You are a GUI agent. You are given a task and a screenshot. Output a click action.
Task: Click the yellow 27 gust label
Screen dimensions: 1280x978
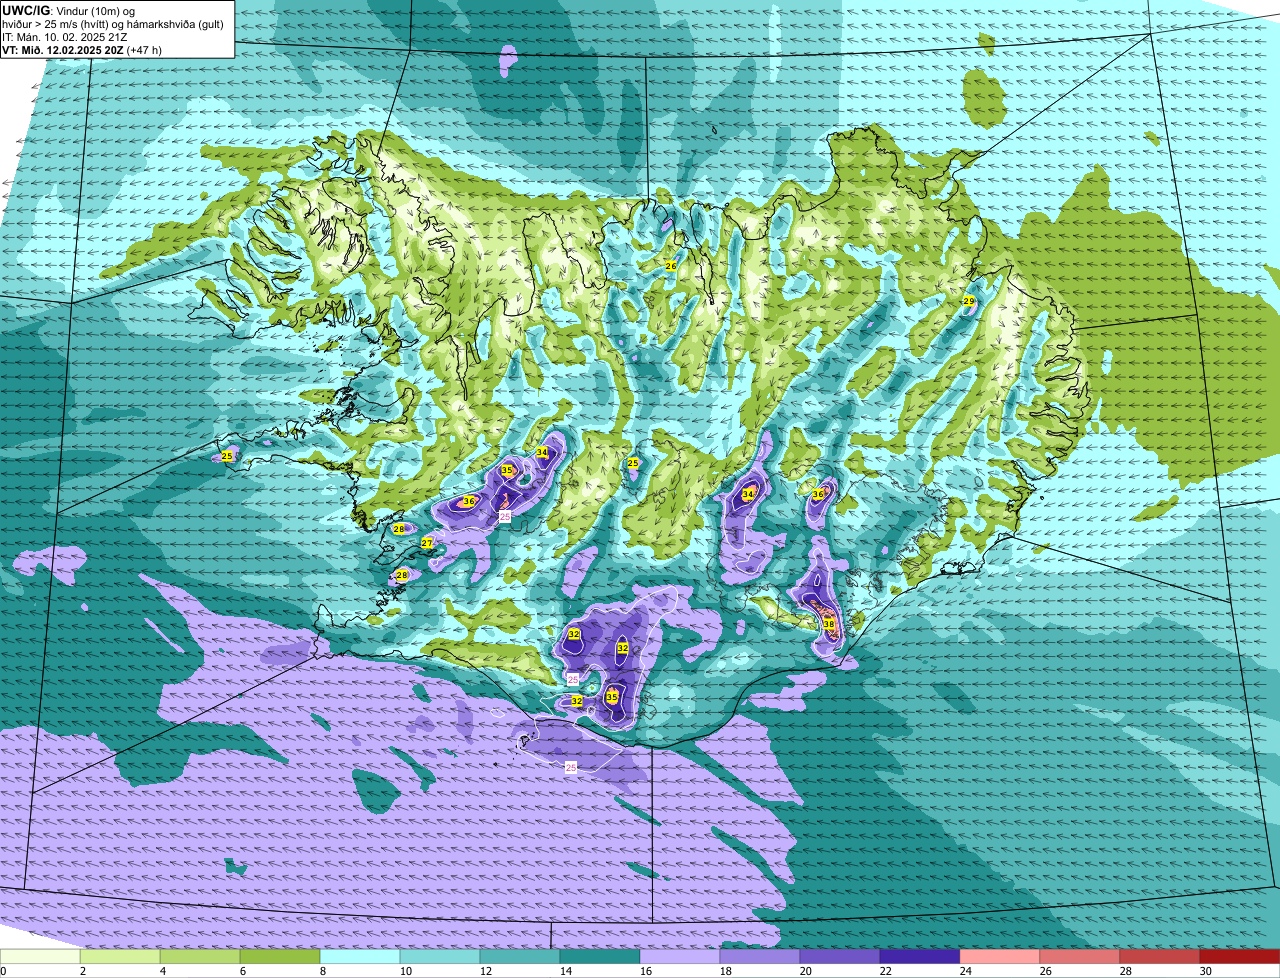[x=427, y=543]
